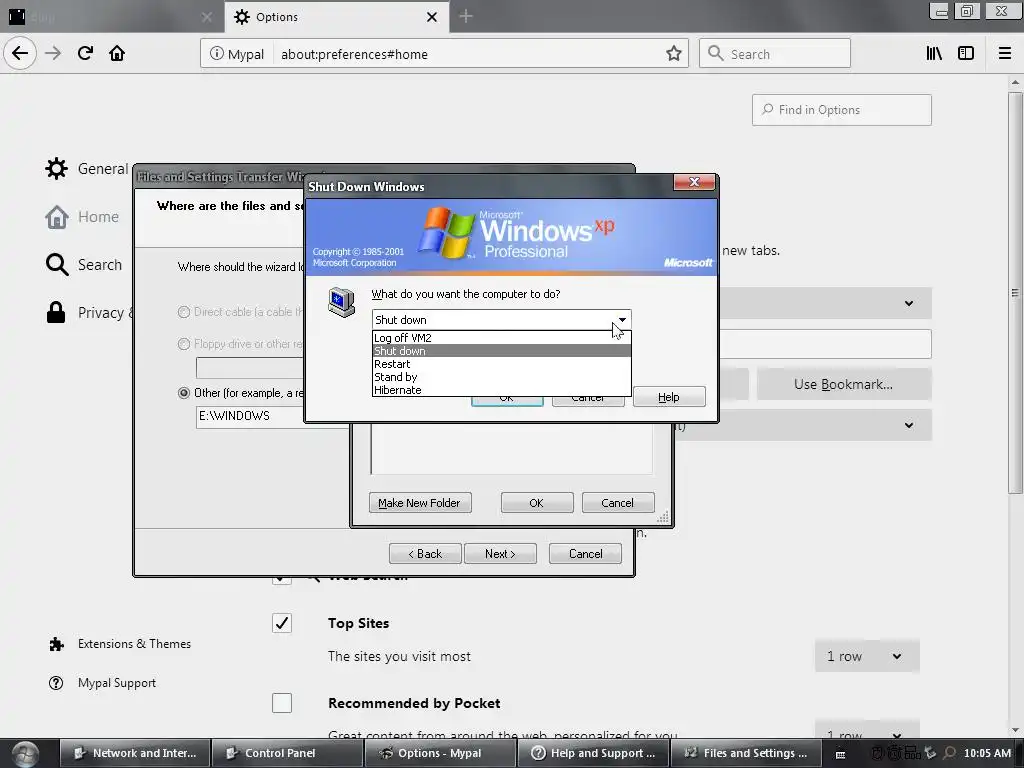Click Cancel in the browse folder dialog
Image resolution: width=1024 pixels, height=768 pixels.
click(x=618, y=503)
